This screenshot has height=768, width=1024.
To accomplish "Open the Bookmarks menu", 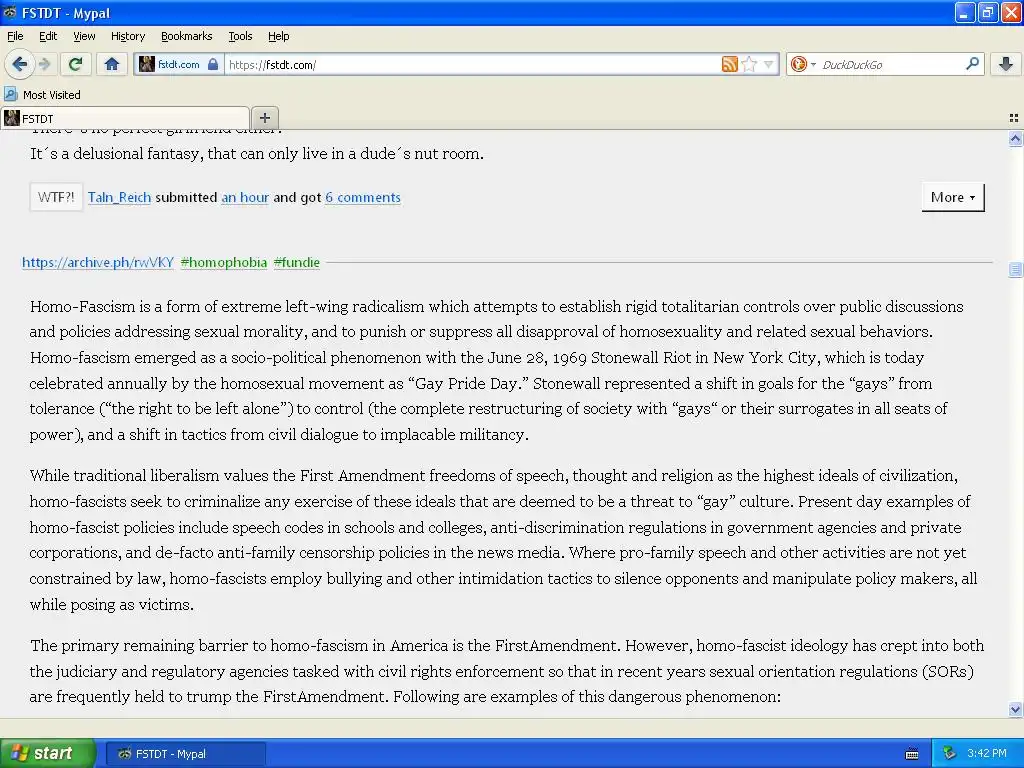I will (187, 36).
